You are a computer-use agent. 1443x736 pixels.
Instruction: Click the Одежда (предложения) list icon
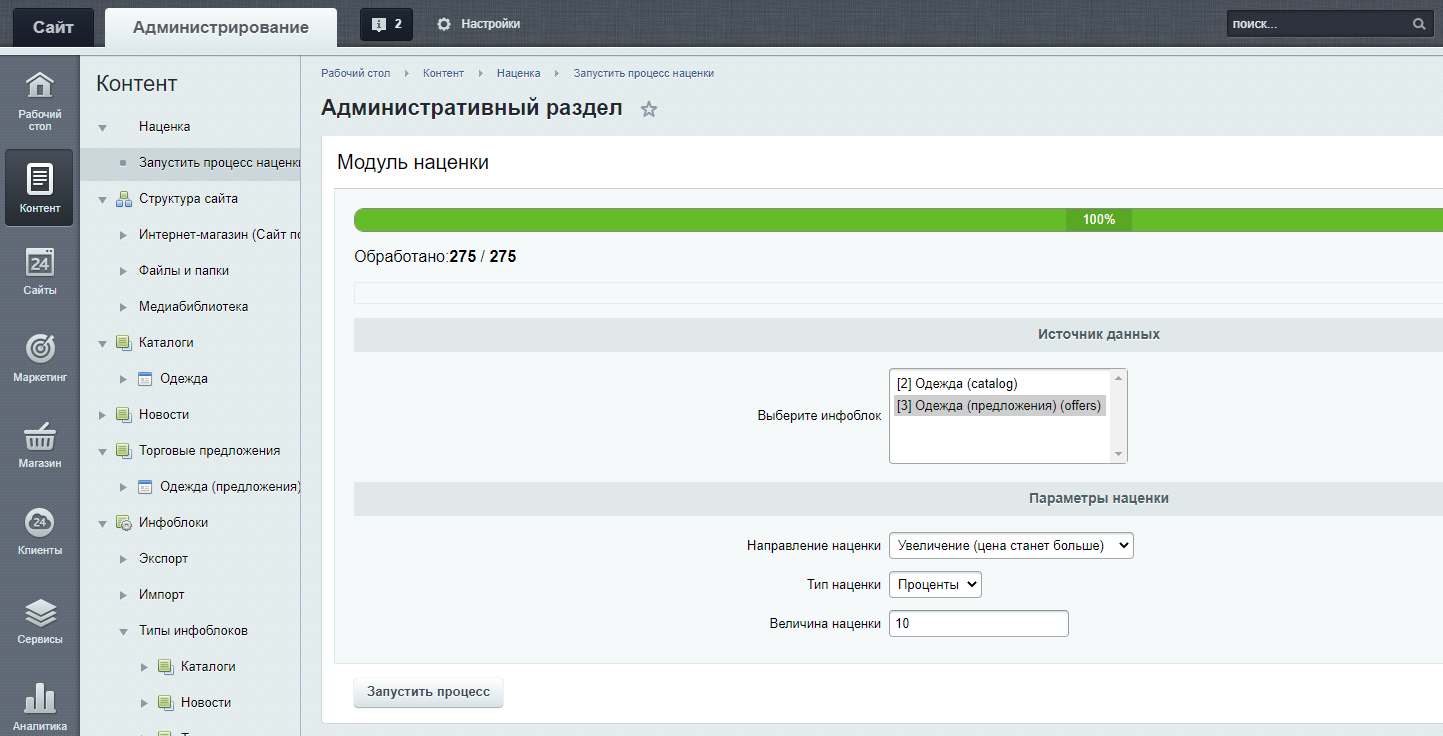(x=145, y=487)
